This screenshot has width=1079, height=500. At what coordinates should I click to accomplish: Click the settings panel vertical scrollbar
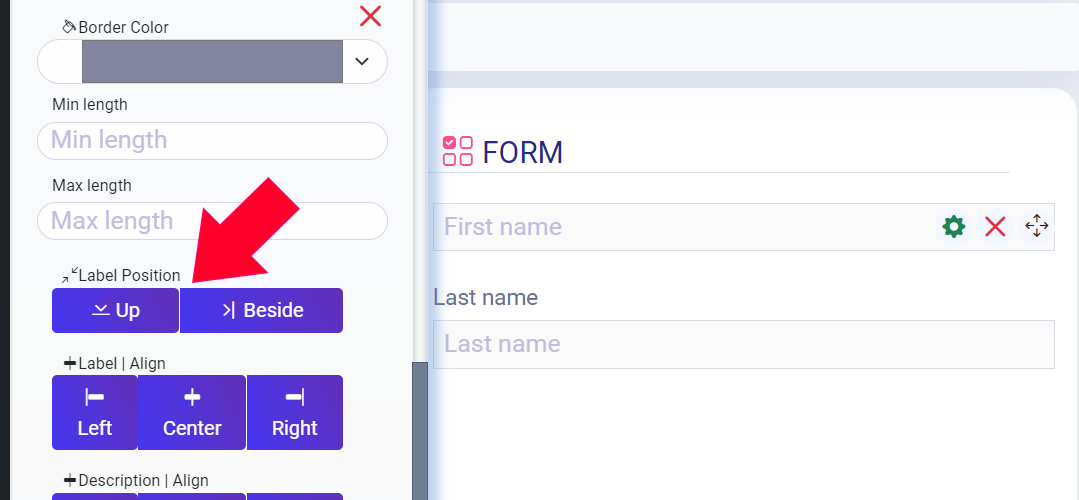click(x=420, y=431)
